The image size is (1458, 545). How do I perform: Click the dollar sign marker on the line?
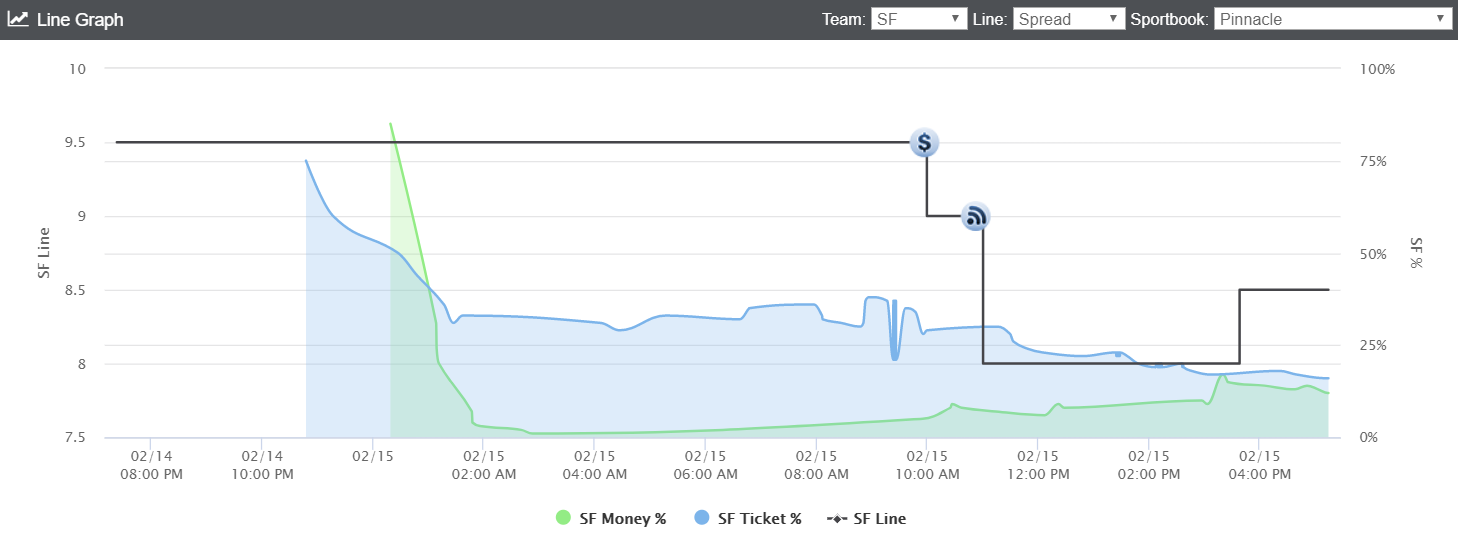(925, 142)
